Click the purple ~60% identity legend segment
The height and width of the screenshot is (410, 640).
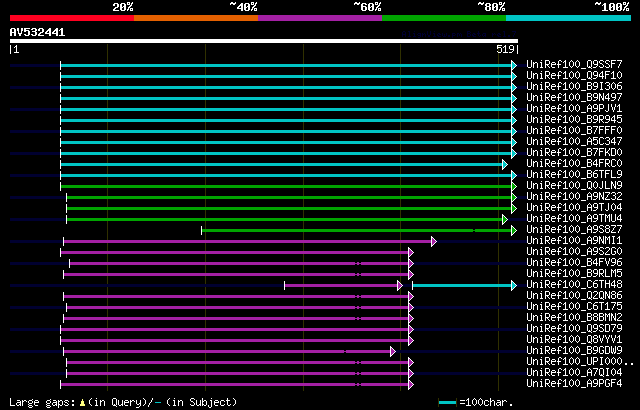(x=320, y=18)
